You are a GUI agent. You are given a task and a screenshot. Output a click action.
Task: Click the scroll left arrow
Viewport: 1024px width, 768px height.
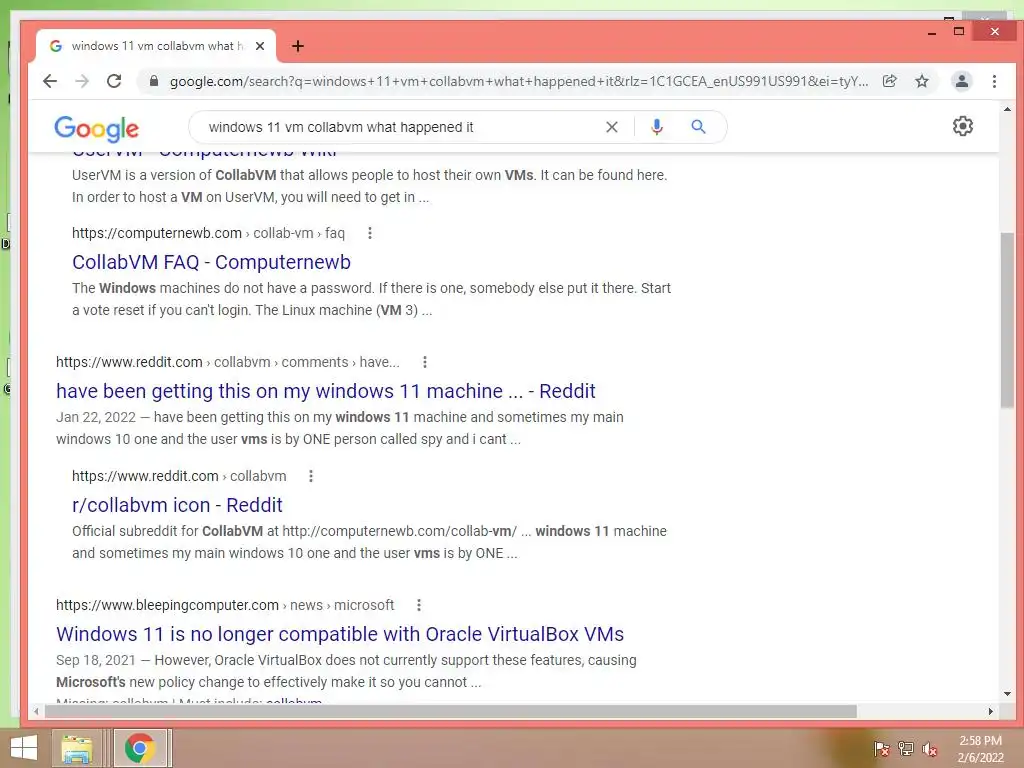[x=36, y=711]
